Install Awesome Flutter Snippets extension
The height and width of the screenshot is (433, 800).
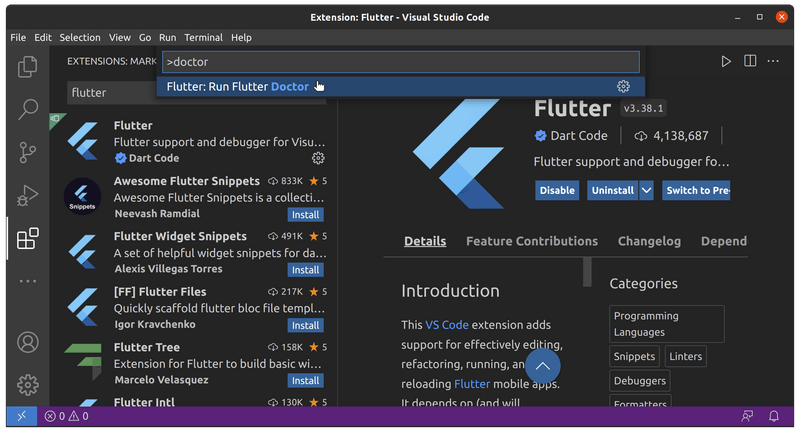tap(305, 214)
